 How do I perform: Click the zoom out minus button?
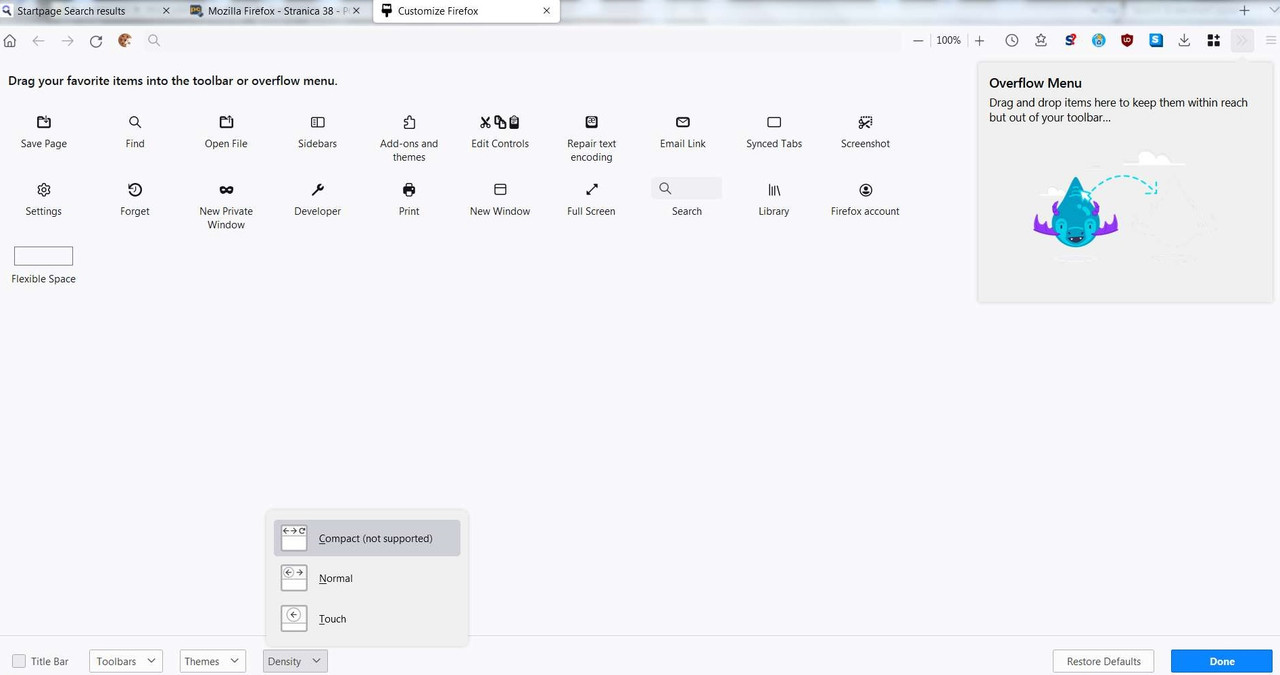(918, 41)
